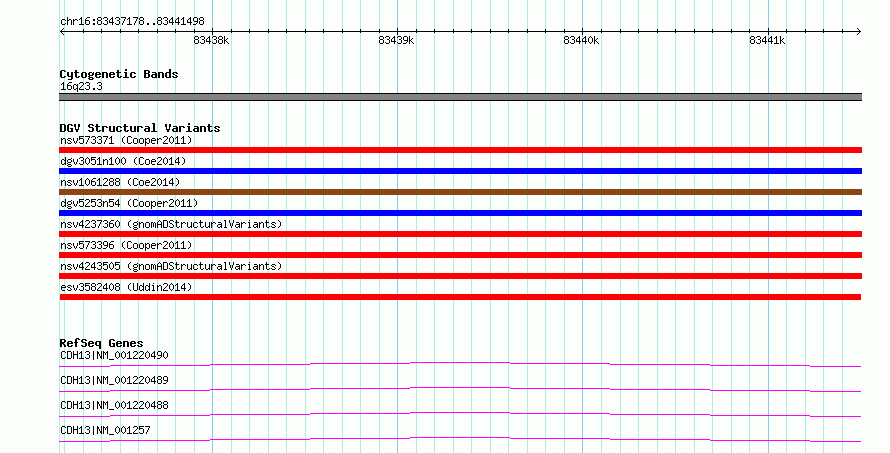Image resolution: width=890 pixels, height=453 pixels.
Task: Click the right arrowhead of the ruler
Action: coord(859,32)
